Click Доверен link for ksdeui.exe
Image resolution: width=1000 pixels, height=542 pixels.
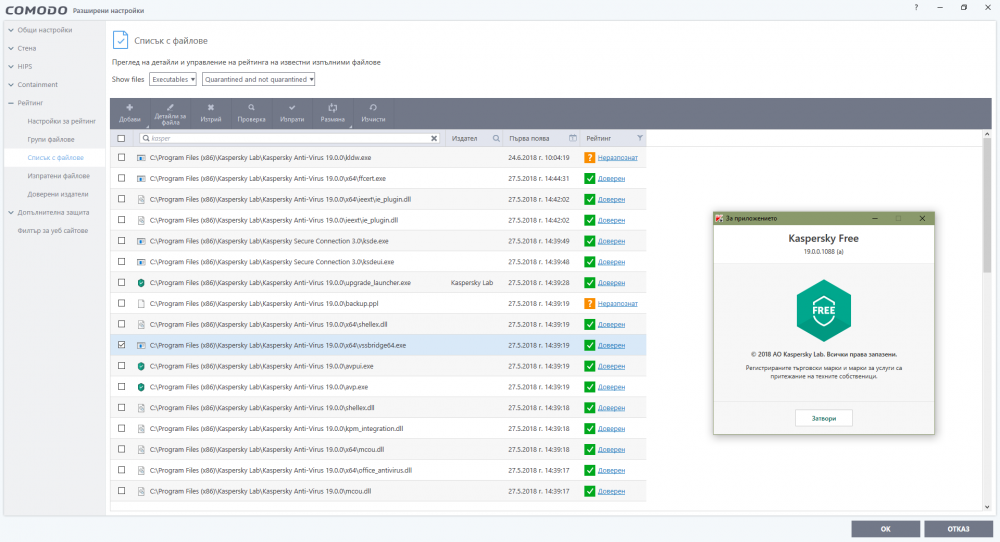tap(611, 262)
